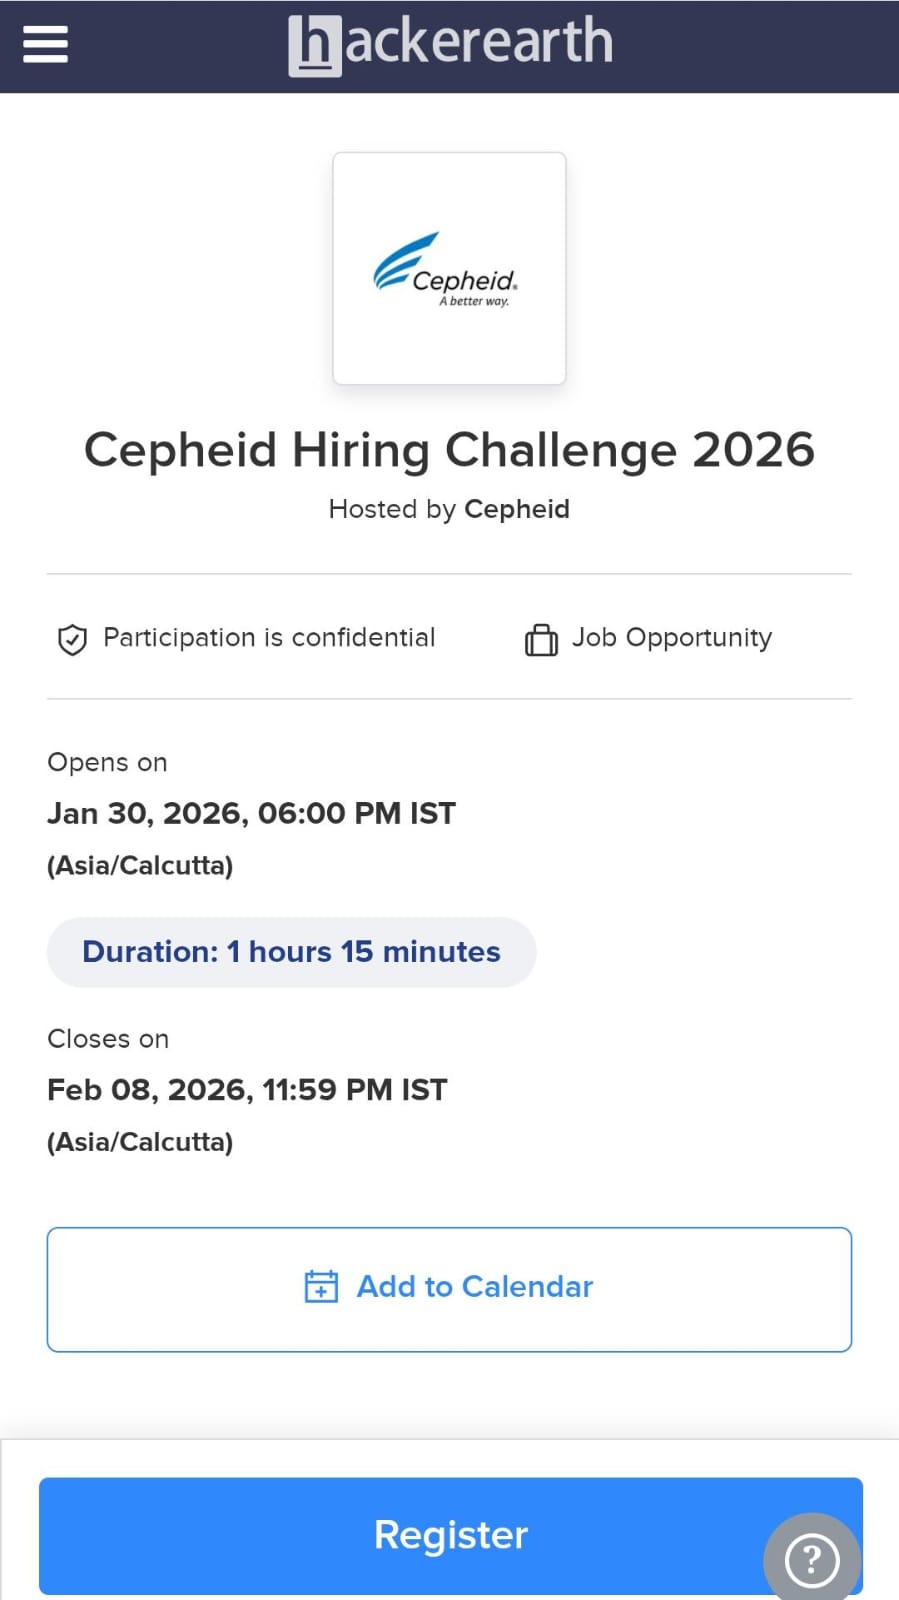Image resolution: width=899 pixels, height=1600 pixels.
Task: Open the hamburger navigation menu
Action: [45, 44]
